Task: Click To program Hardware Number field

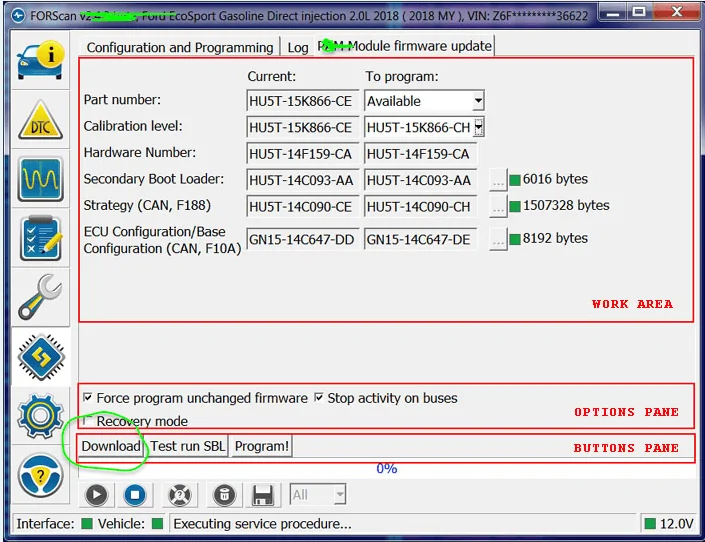Action: pyautogui.click(x=421, y=154)
